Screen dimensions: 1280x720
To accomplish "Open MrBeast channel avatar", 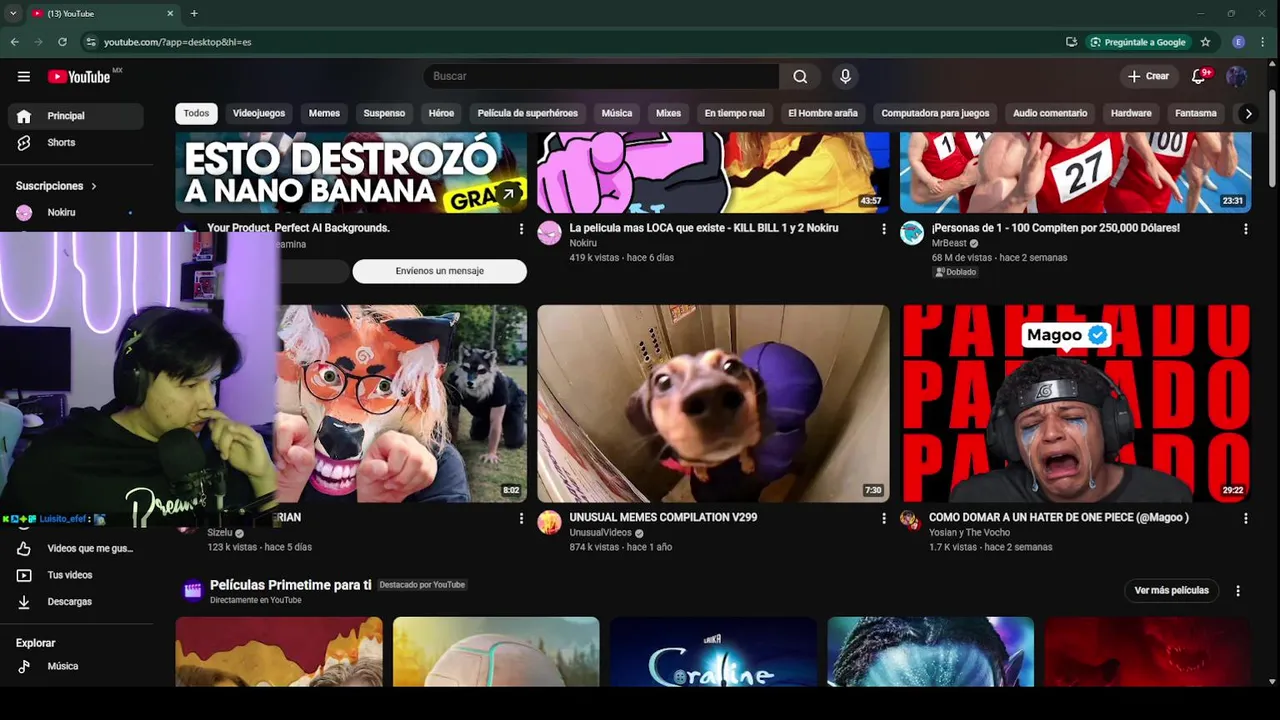I will 911,233.
